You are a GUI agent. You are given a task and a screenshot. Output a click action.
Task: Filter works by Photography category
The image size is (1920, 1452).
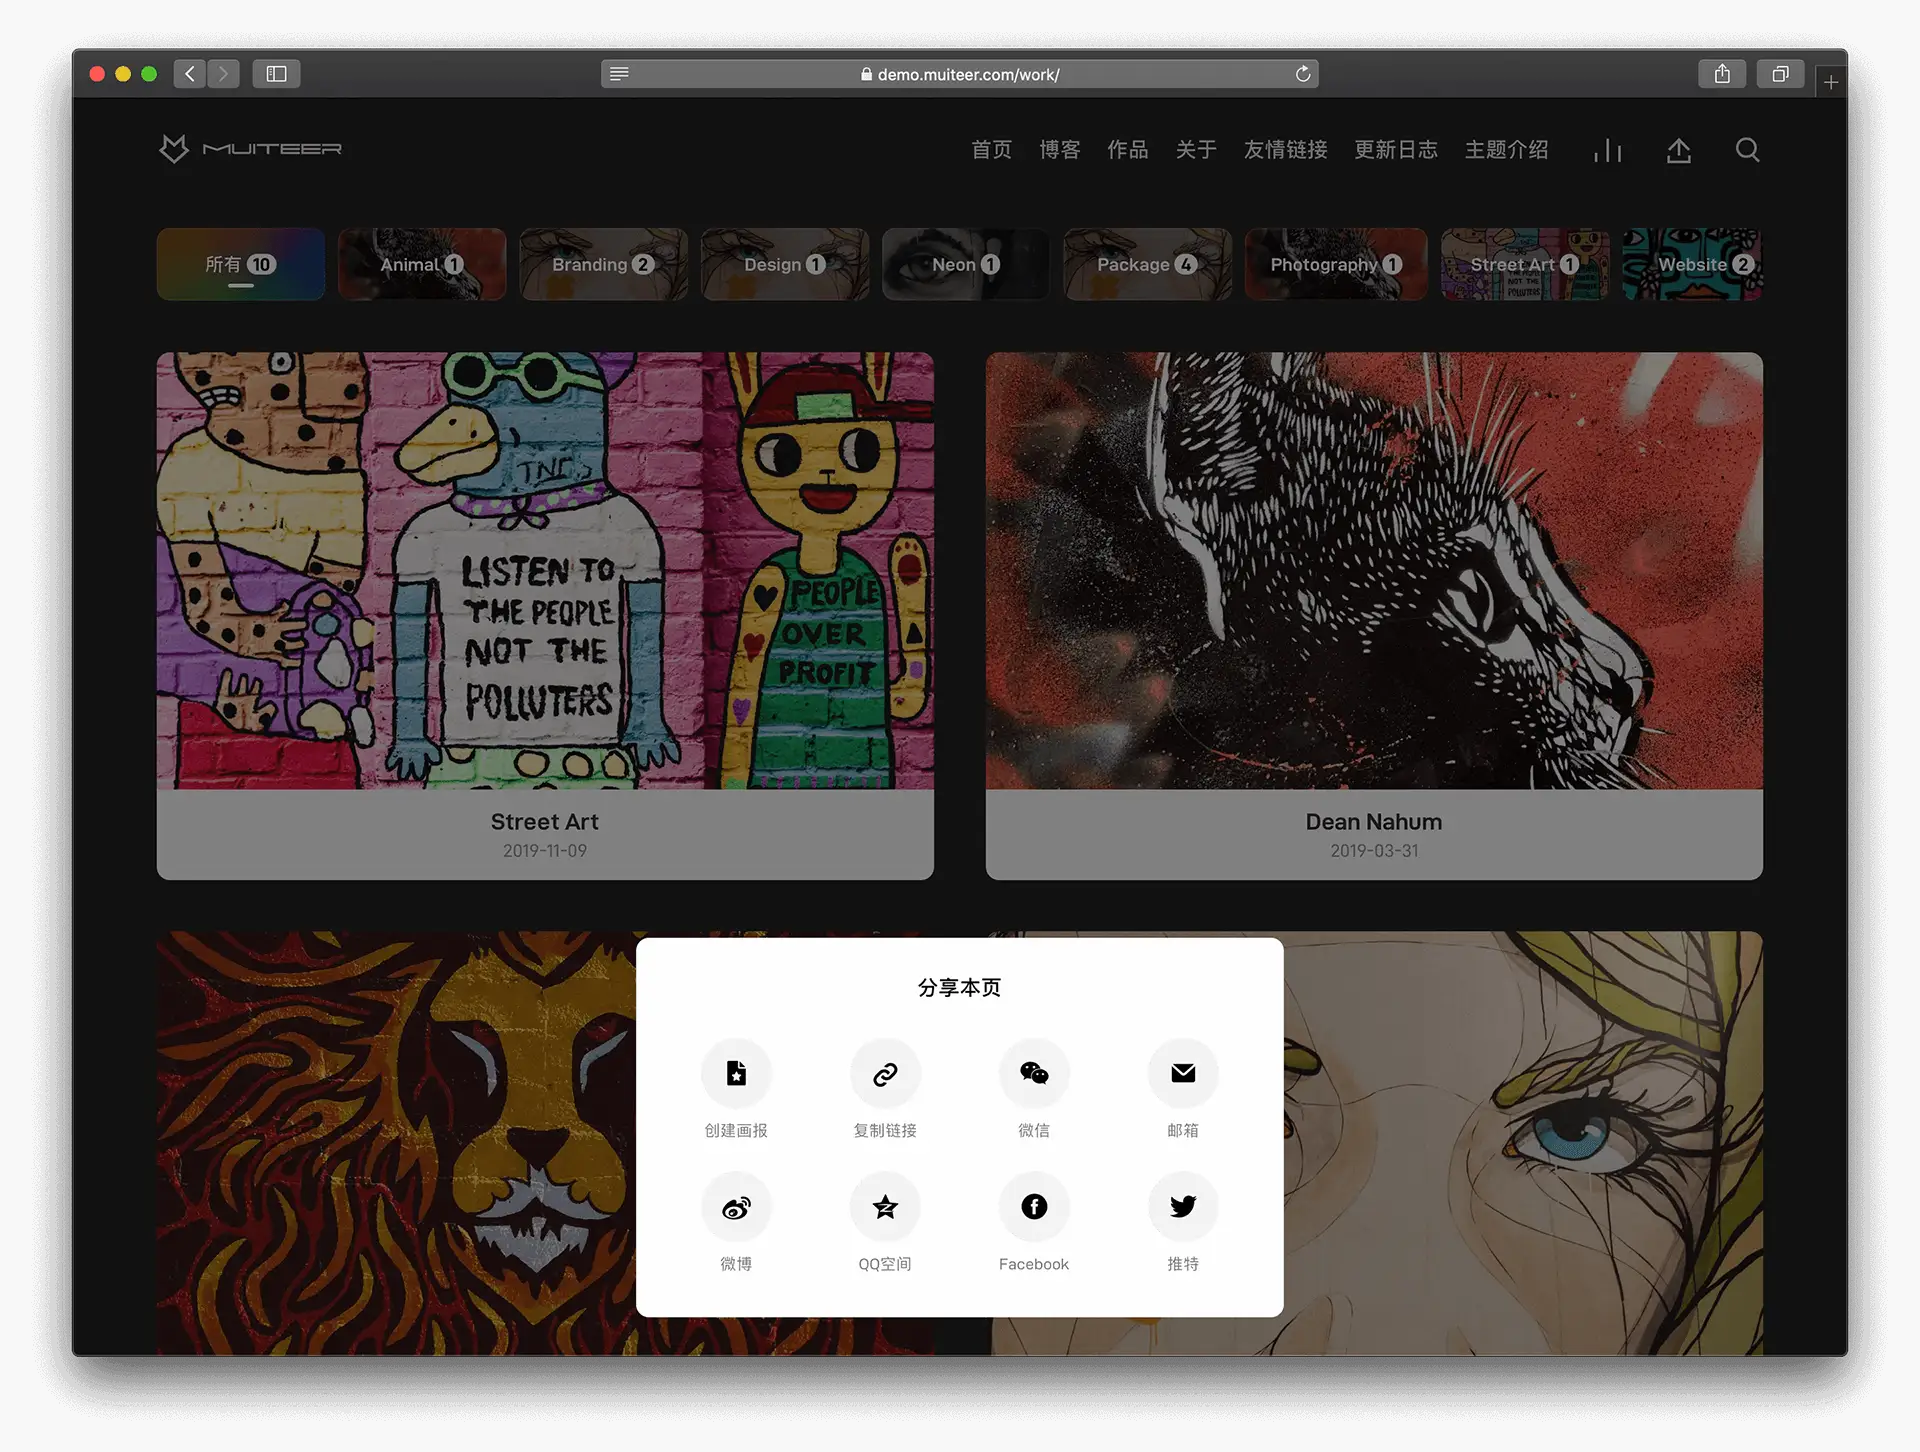(1336, 264)
